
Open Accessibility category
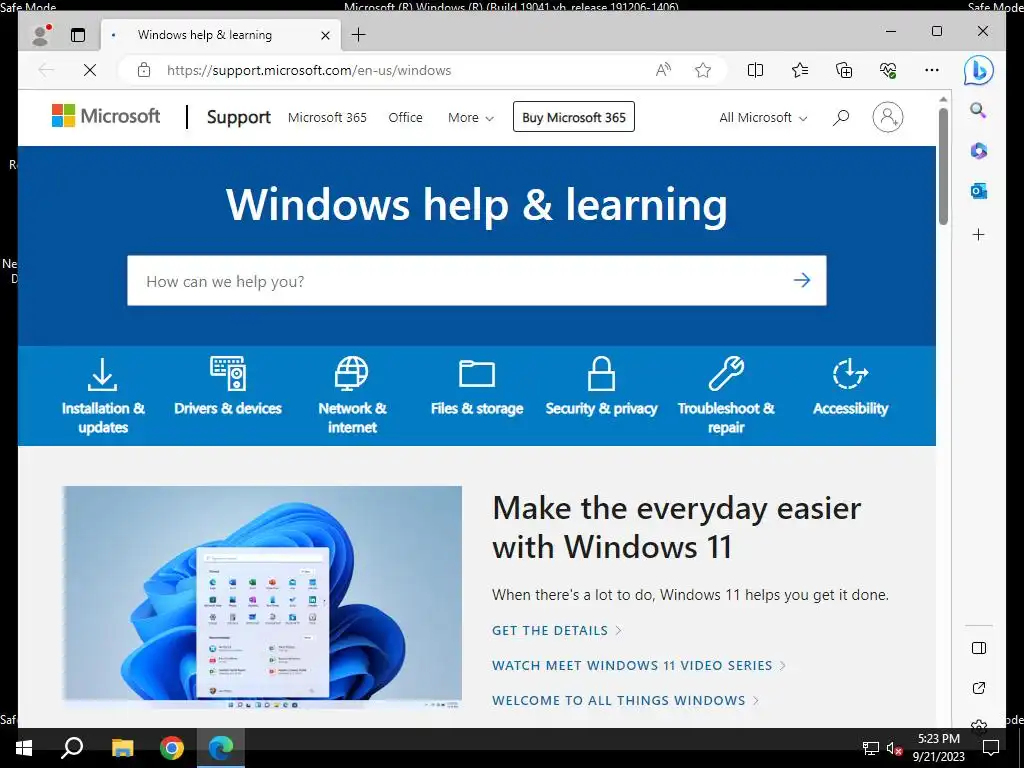point(850,387)
